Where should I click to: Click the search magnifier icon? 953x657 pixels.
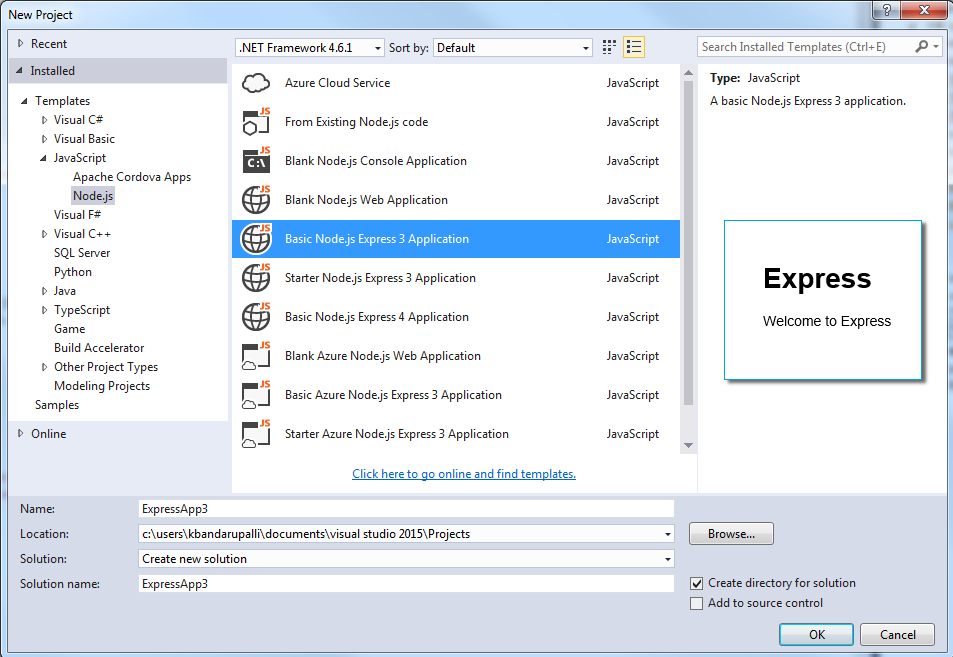921,46
